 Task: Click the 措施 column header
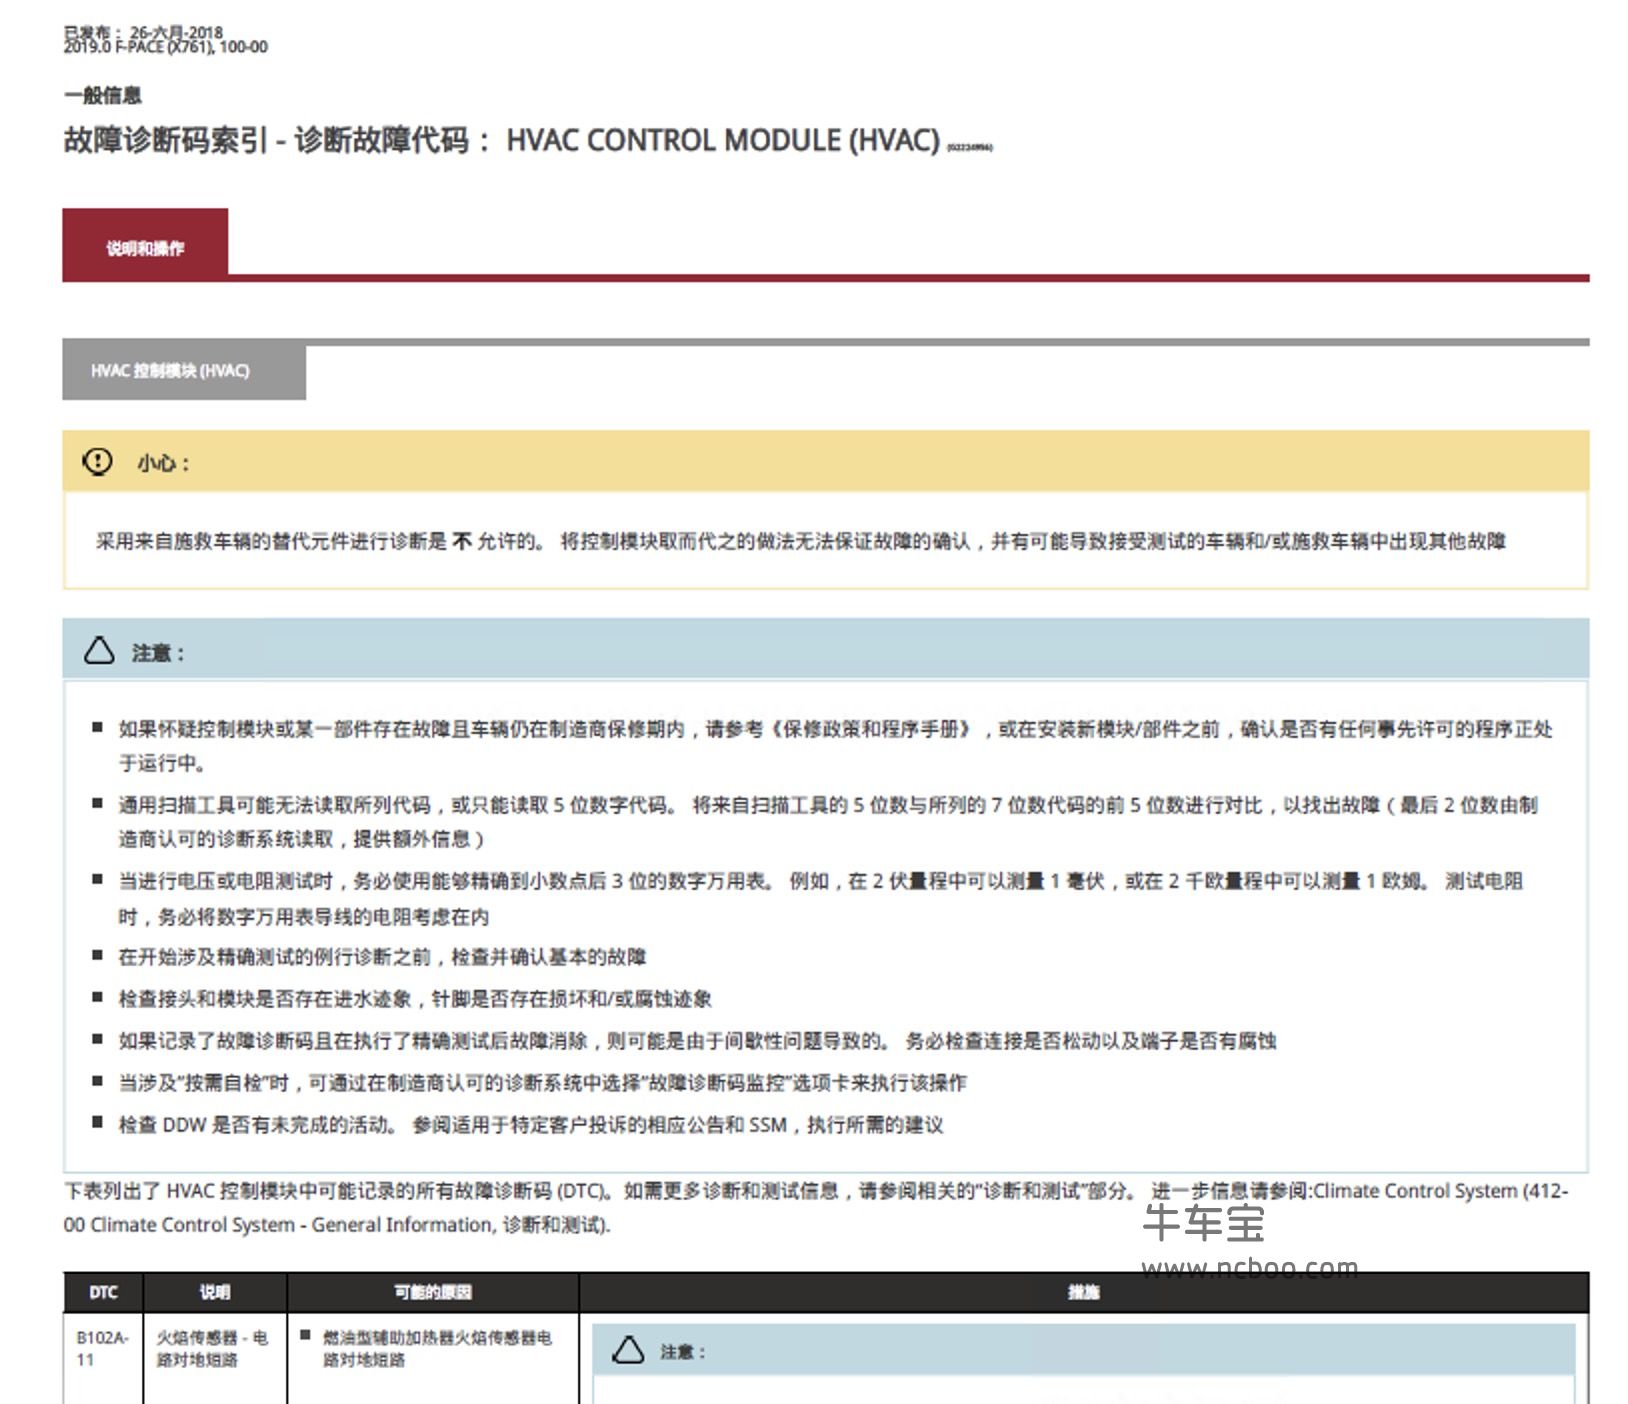pos(1084,1292)
